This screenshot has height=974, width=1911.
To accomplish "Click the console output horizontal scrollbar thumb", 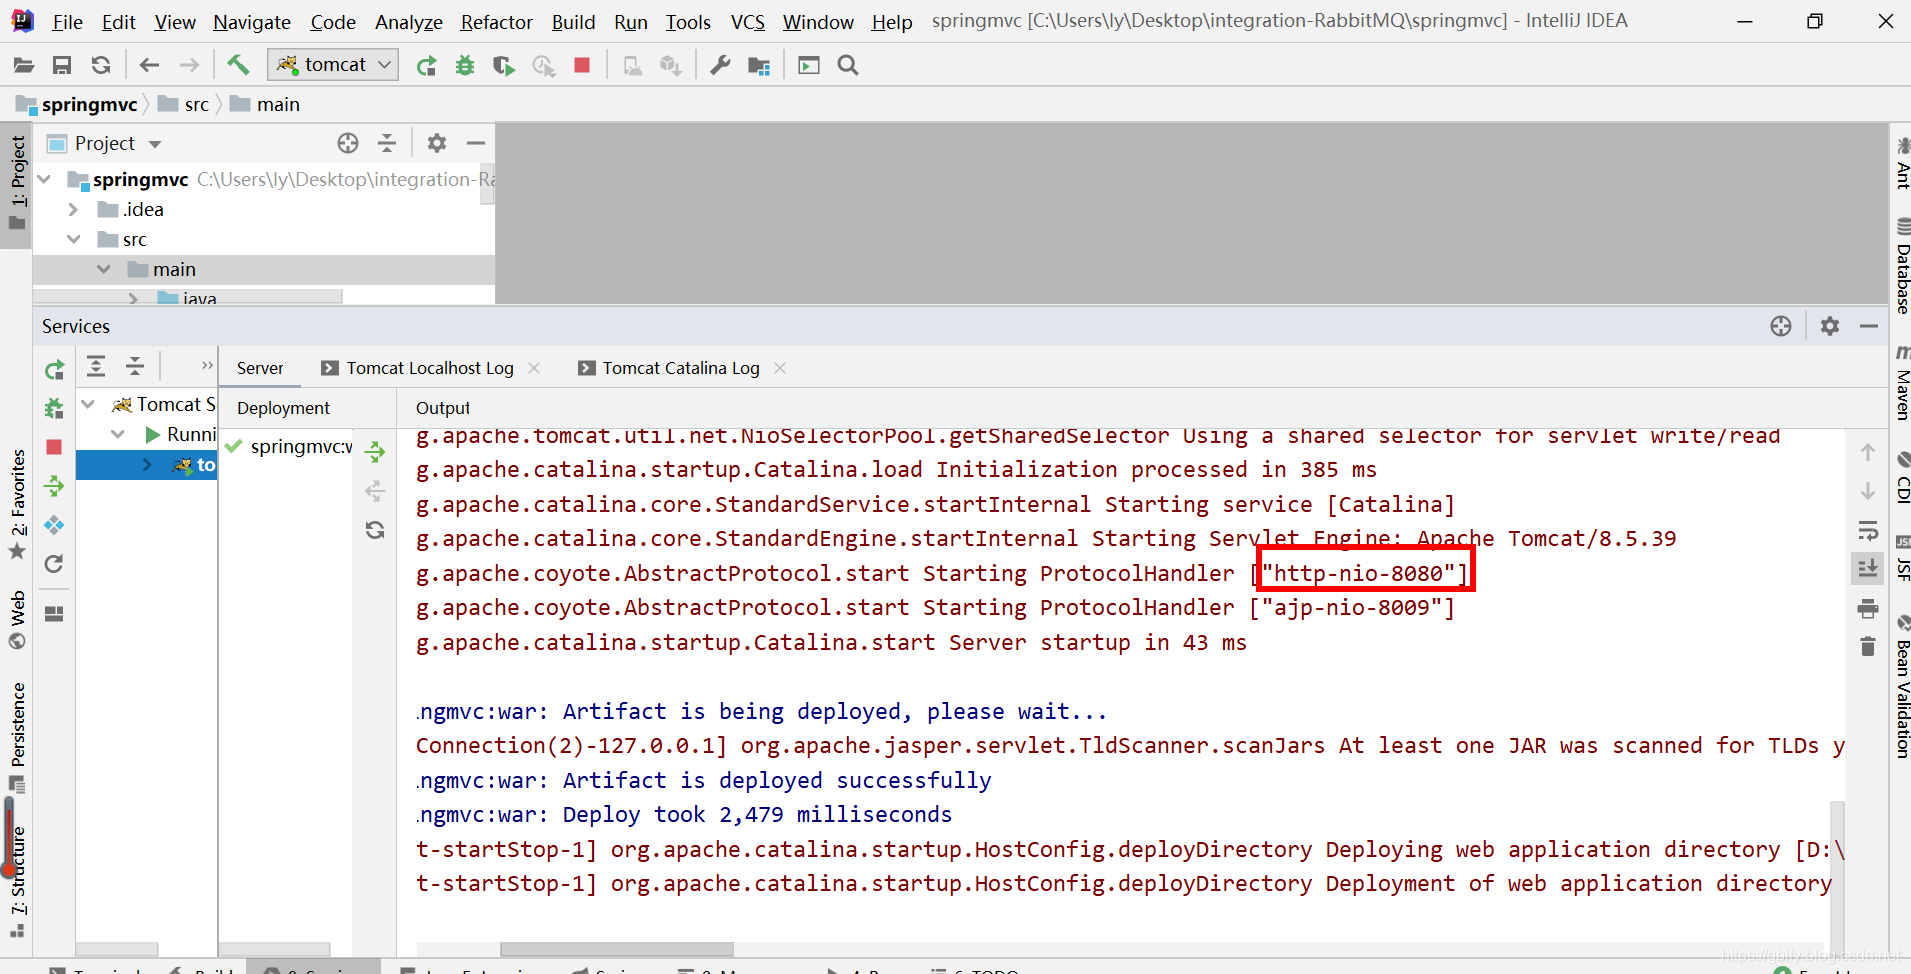I will [617, 949].
